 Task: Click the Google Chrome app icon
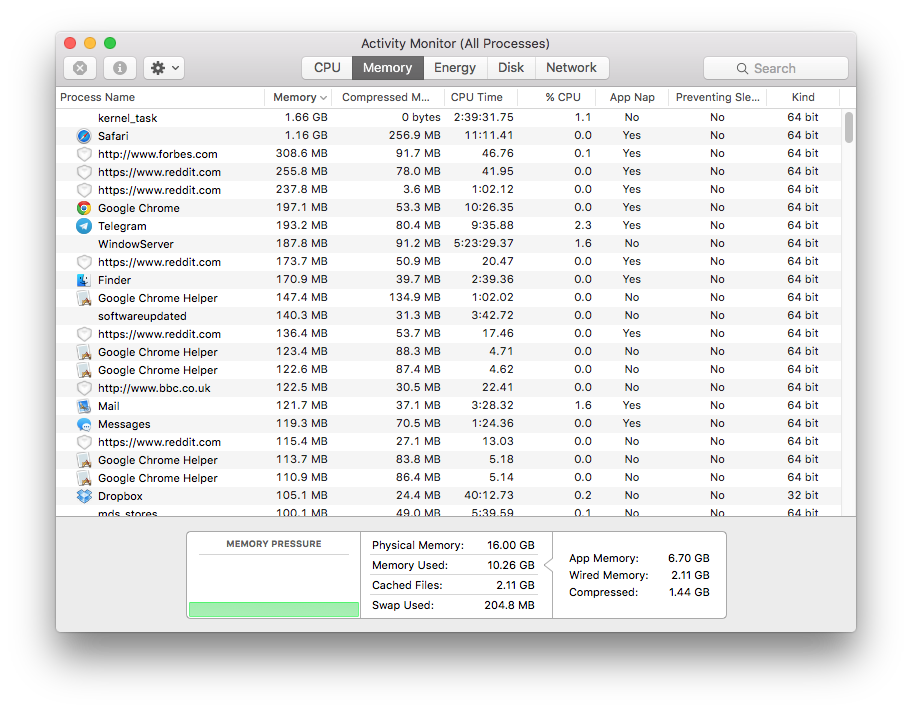point(84,208)
